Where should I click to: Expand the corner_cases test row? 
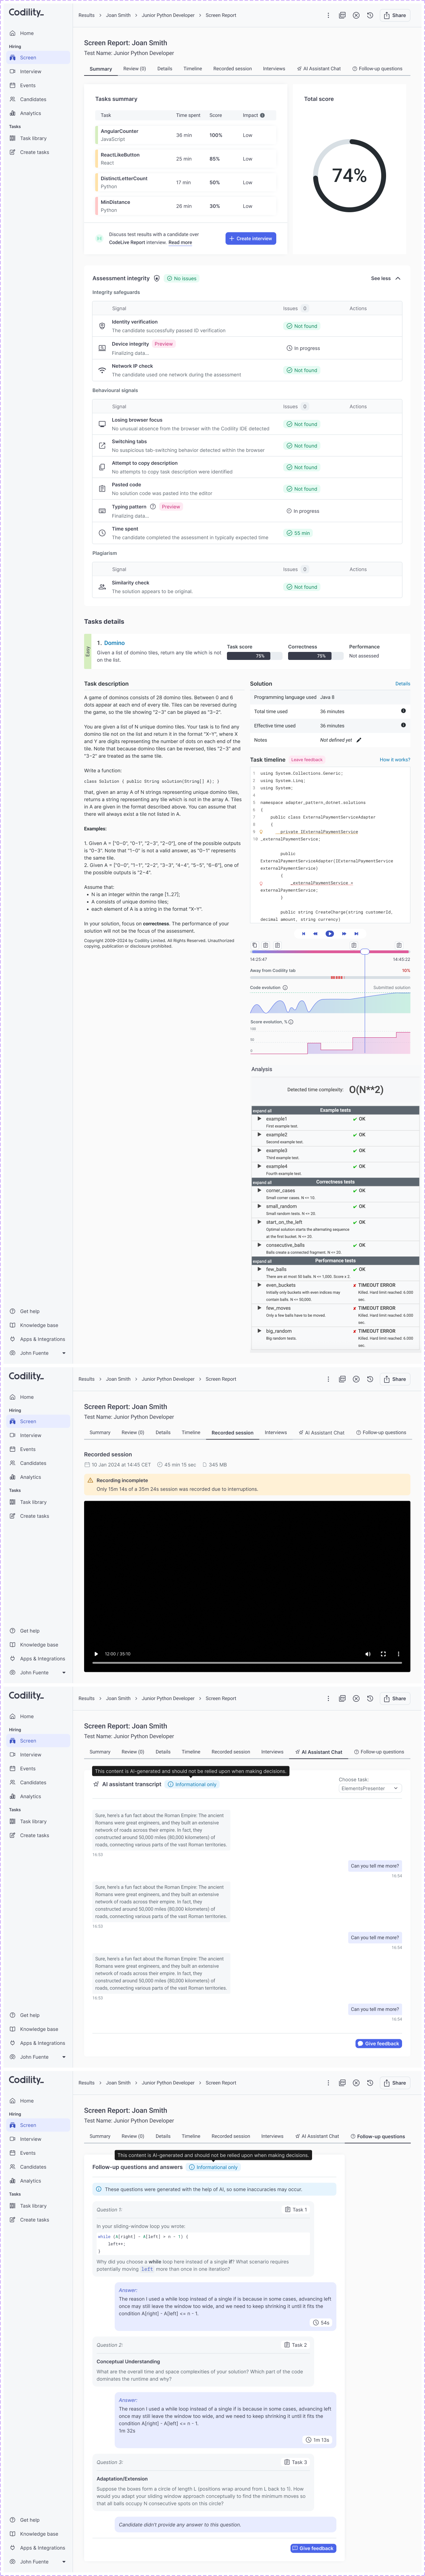pos(259,1190)
